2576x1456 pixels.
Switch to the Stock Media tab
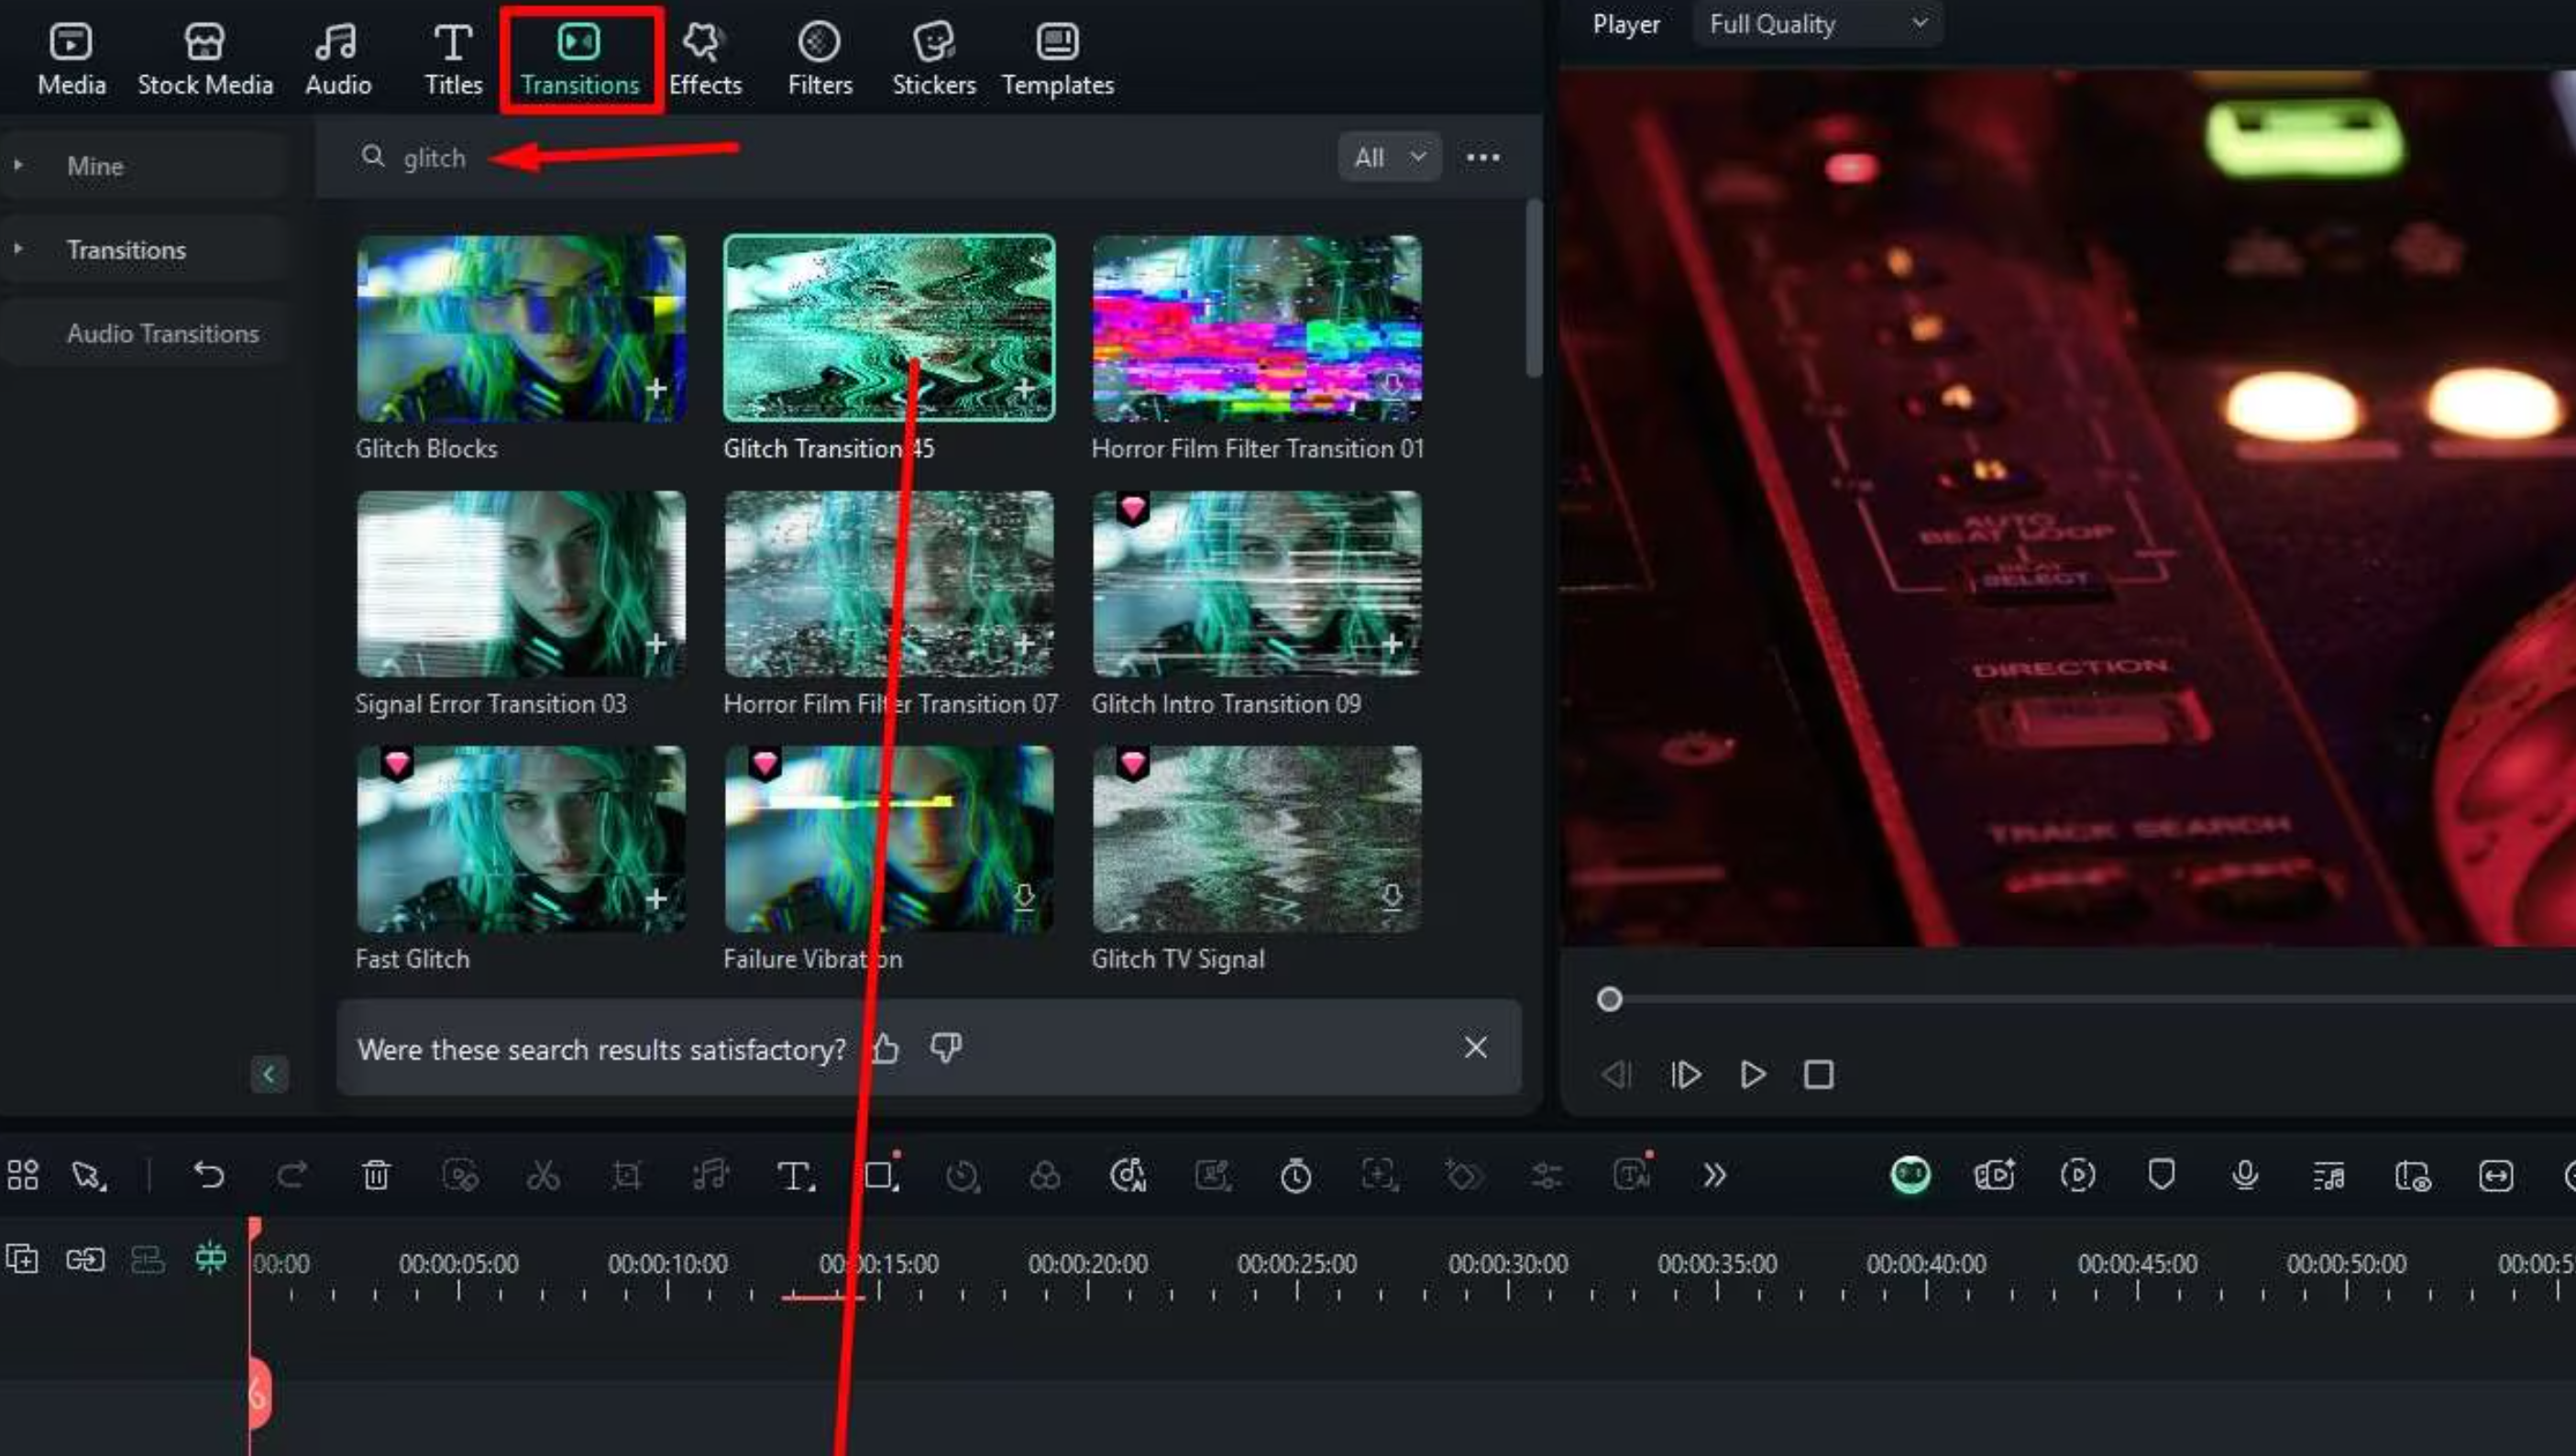click(205, 57)
